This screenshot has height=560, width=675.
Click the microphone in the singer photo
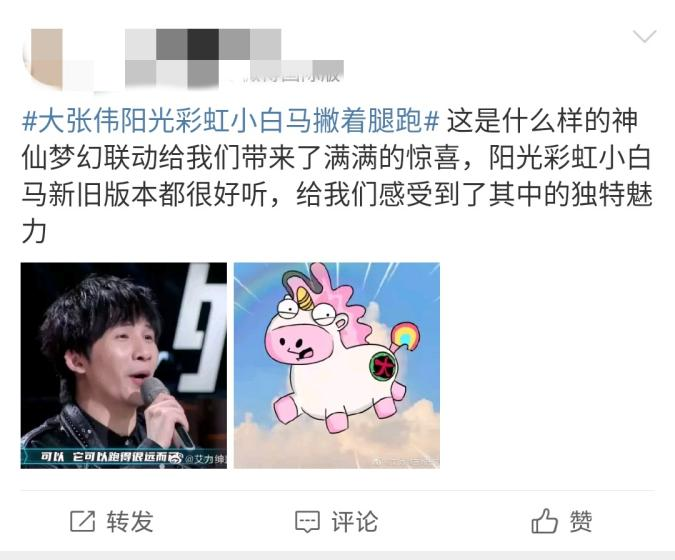(167, 411)
